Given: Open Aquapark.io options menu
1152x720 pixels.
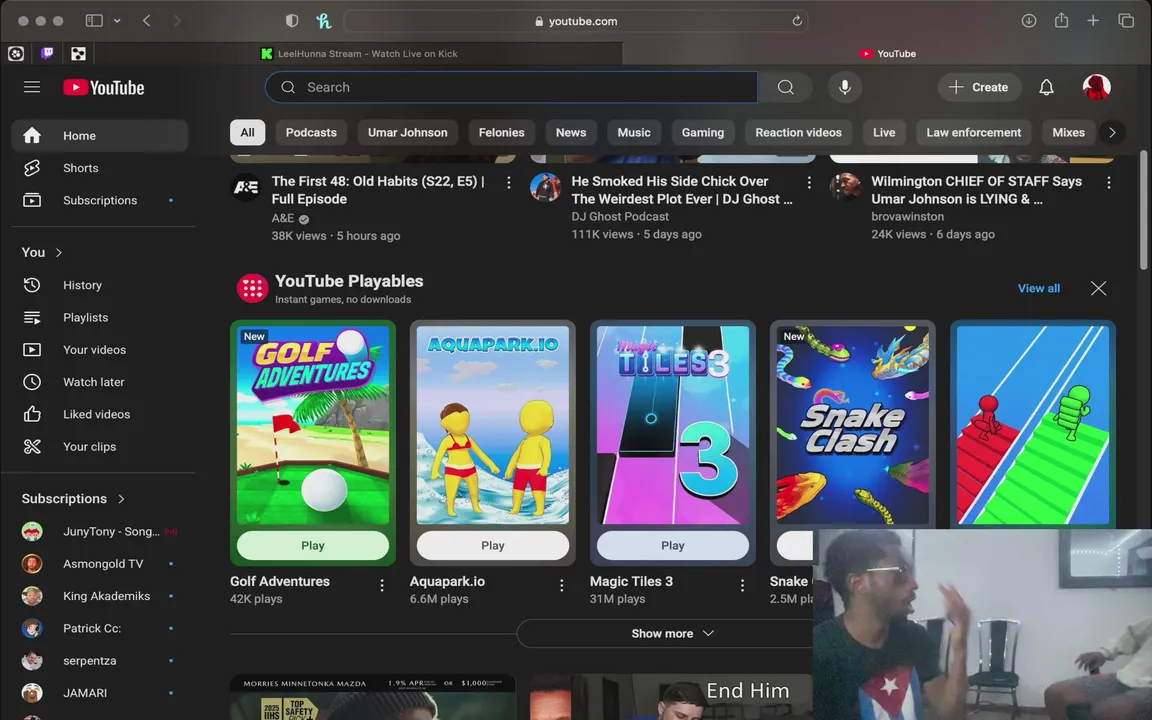Looking at the screenshot, I should pos(561,586).
